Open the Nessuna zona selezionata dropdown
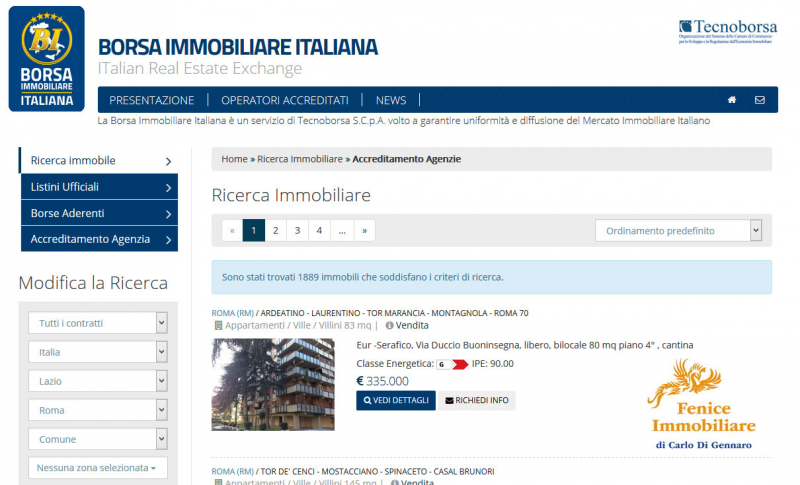The image size is (800, 485). tap(98, 468)
